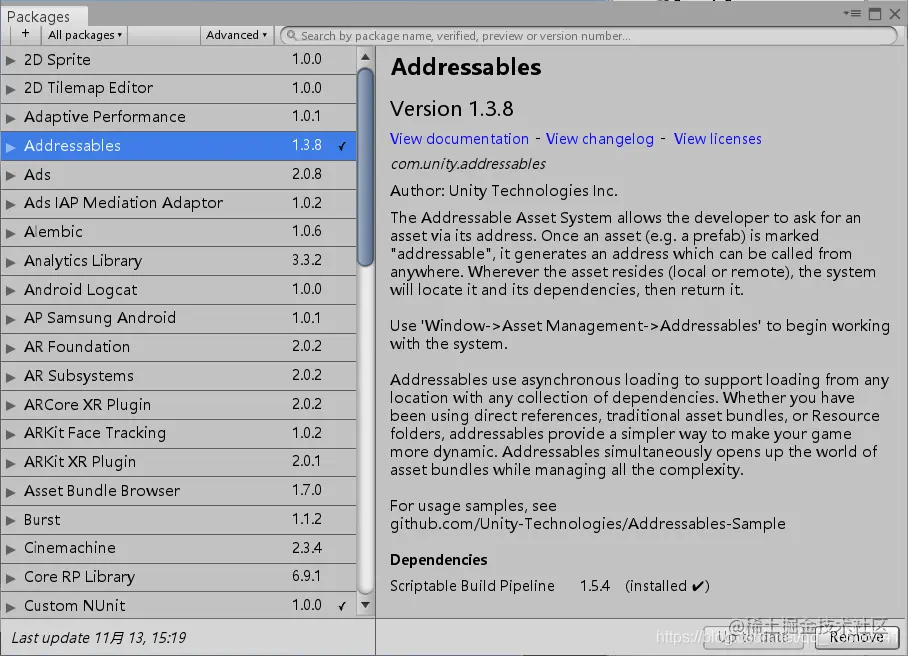
Task: Select the Ads IAP Mediation Adaptor row
Action: [178, 203]
